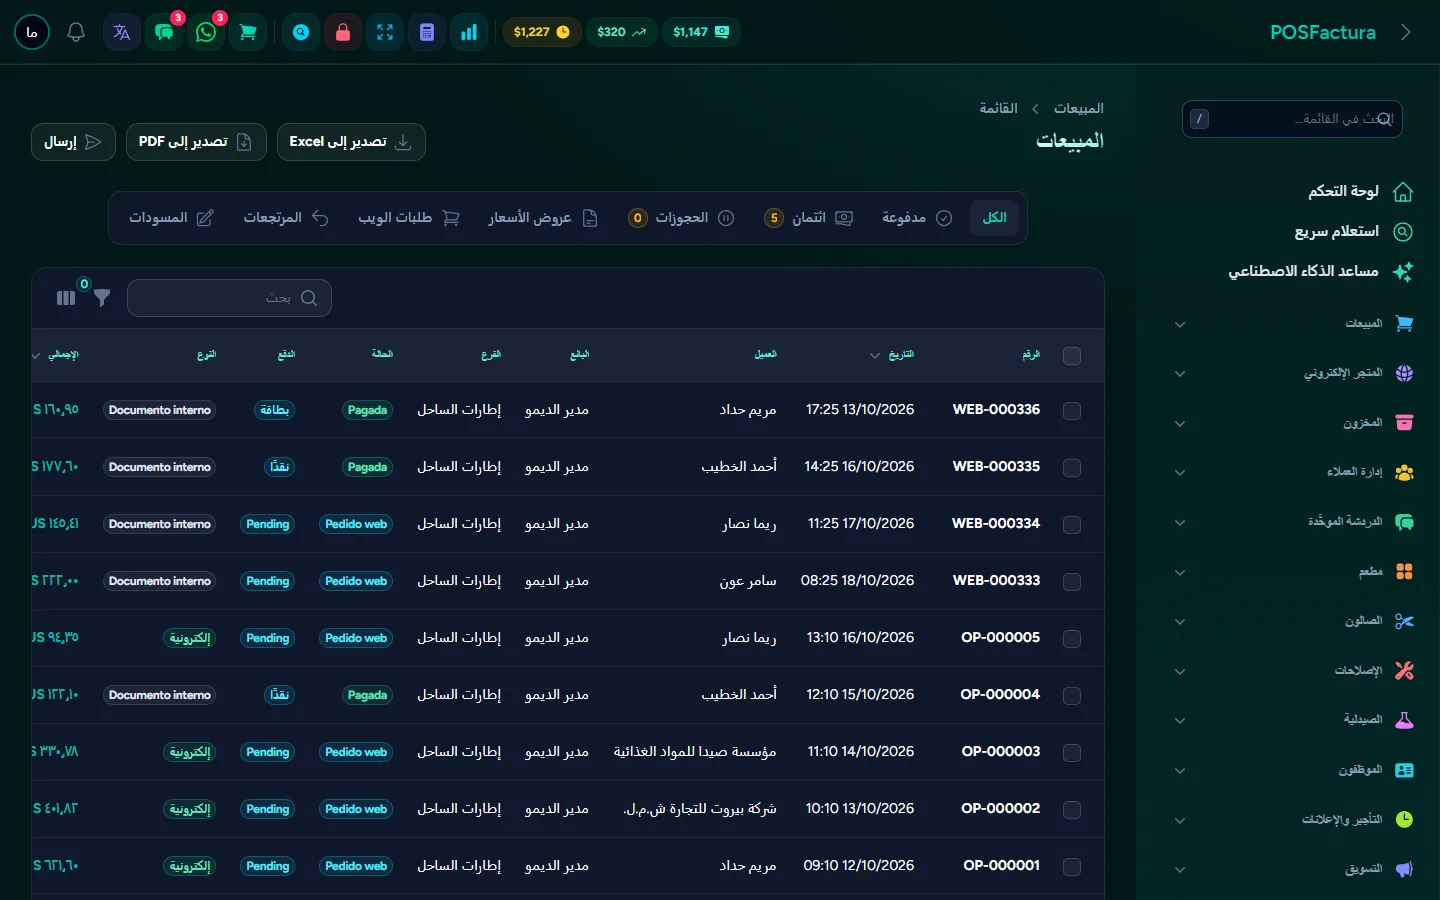Toggle fullscreen with expand arrows icon
The height and width of the screenshot is (900, 1440).
click(x=385, y=32)
